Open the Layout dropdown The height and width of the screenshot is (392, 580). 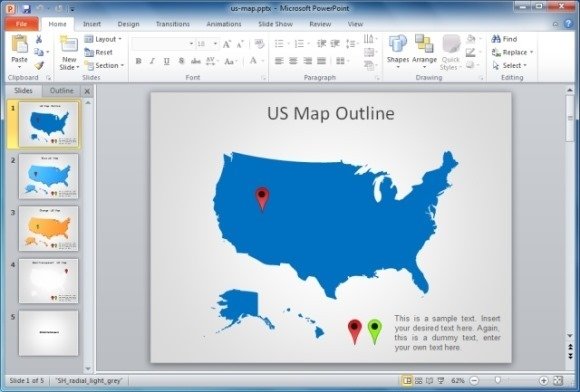pos(103,39)
